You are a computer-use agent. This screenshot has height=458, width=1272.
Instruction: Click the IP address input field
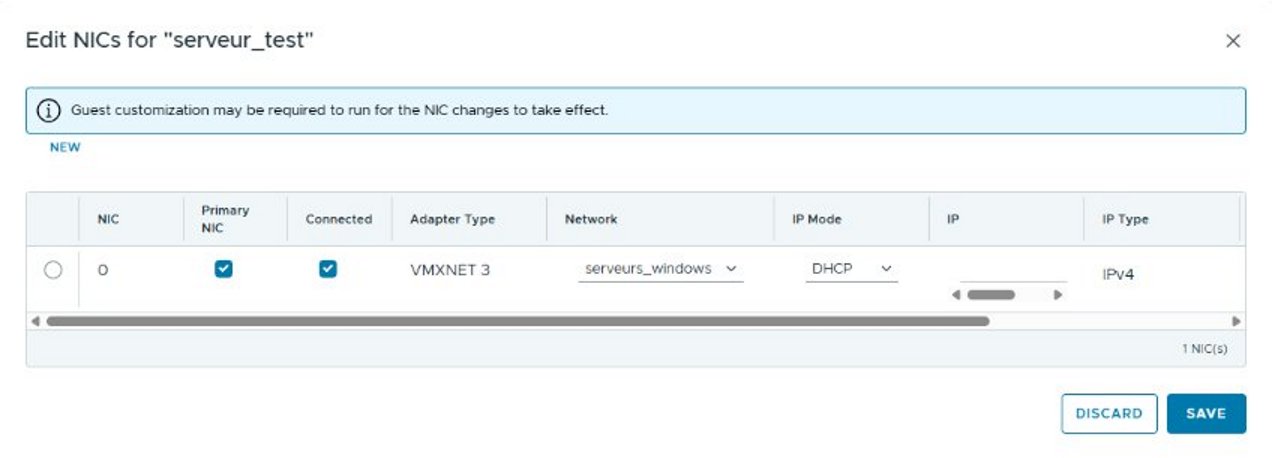point(1012,271)
